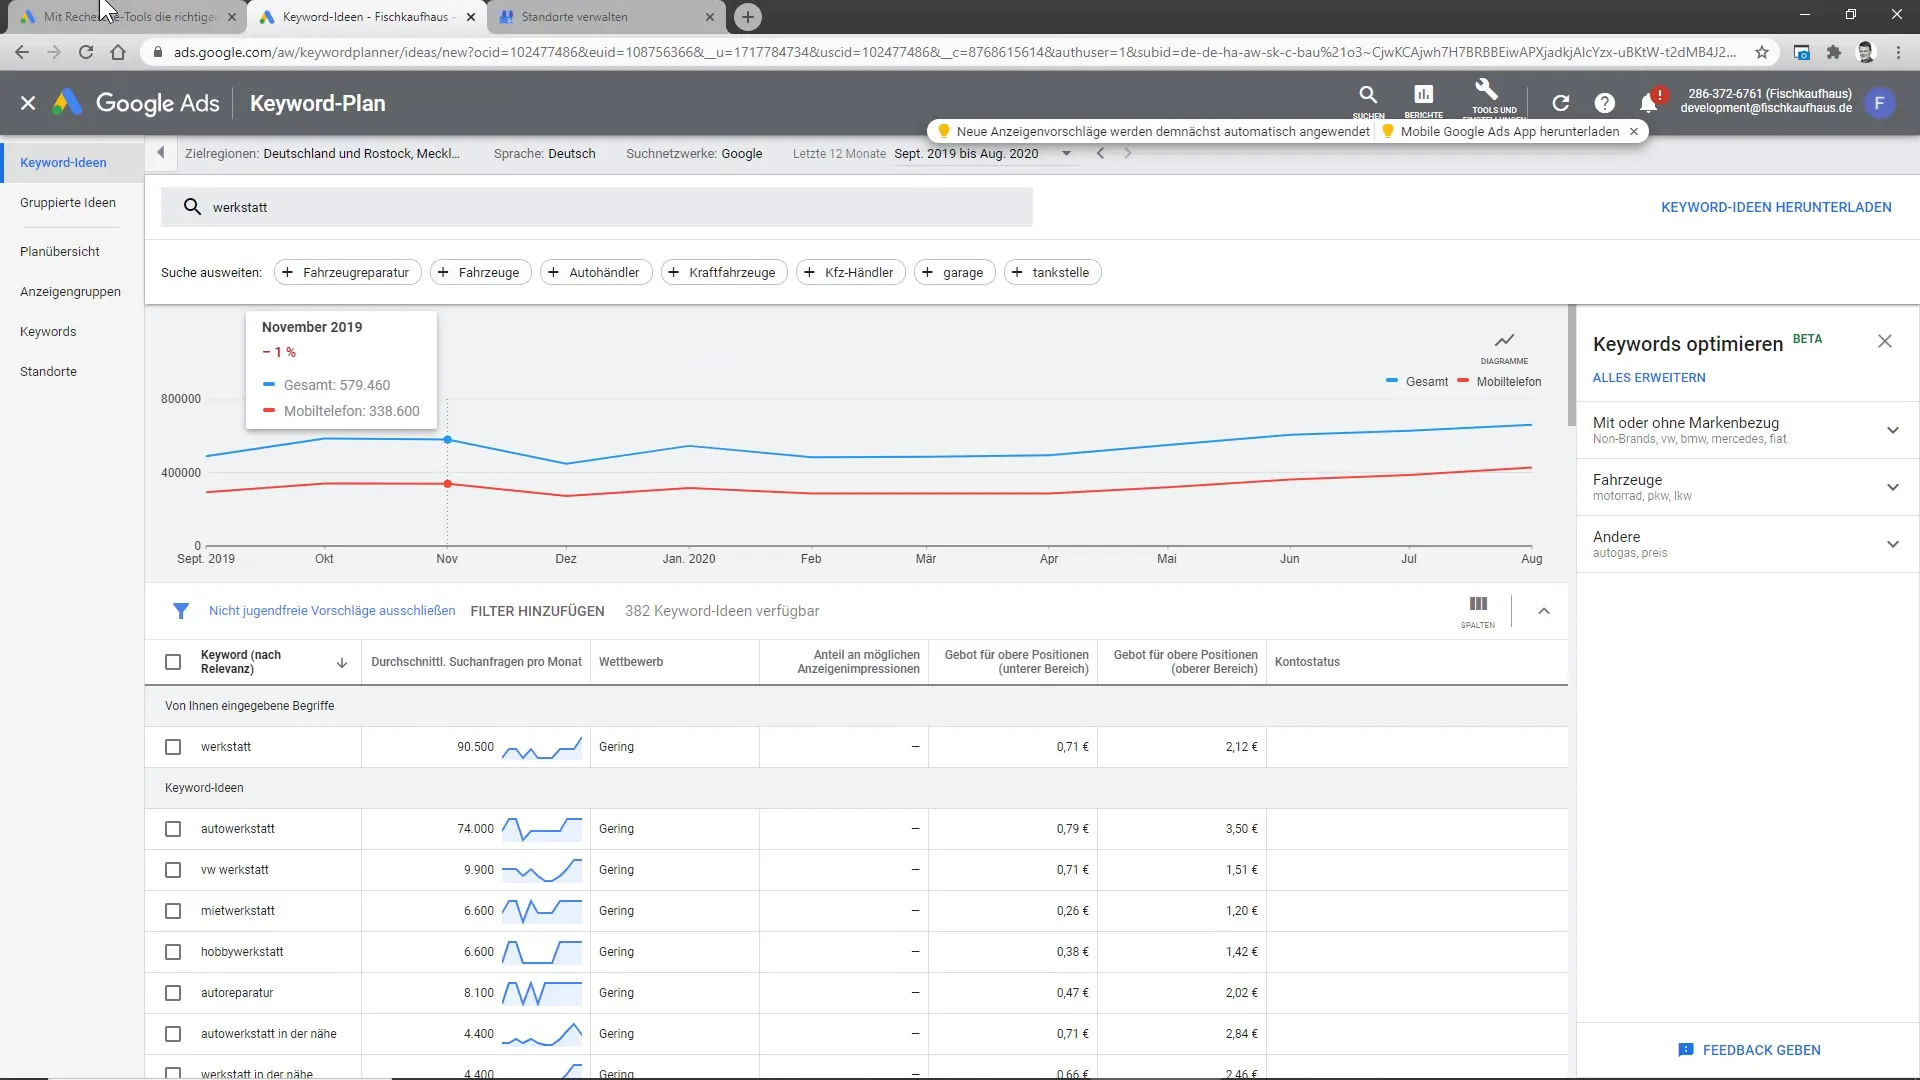Screen dimensions: 1920x1080
Task: Click the search magnifier in keyword field
Action: (192, 207)
